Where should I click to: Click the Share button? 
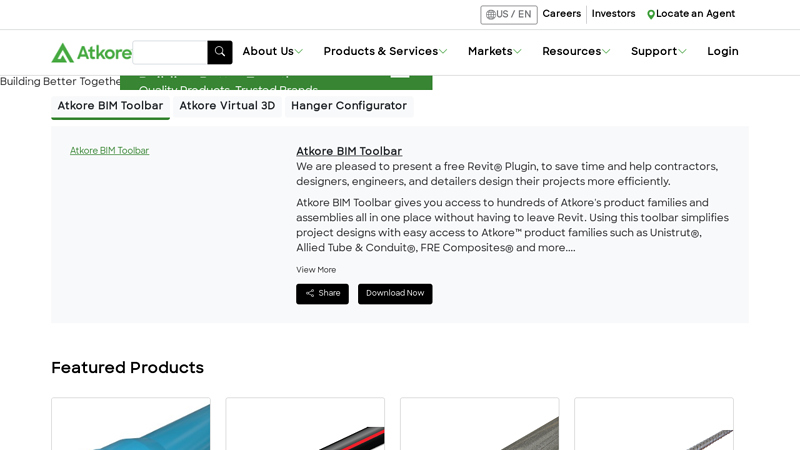click(322, 294)
